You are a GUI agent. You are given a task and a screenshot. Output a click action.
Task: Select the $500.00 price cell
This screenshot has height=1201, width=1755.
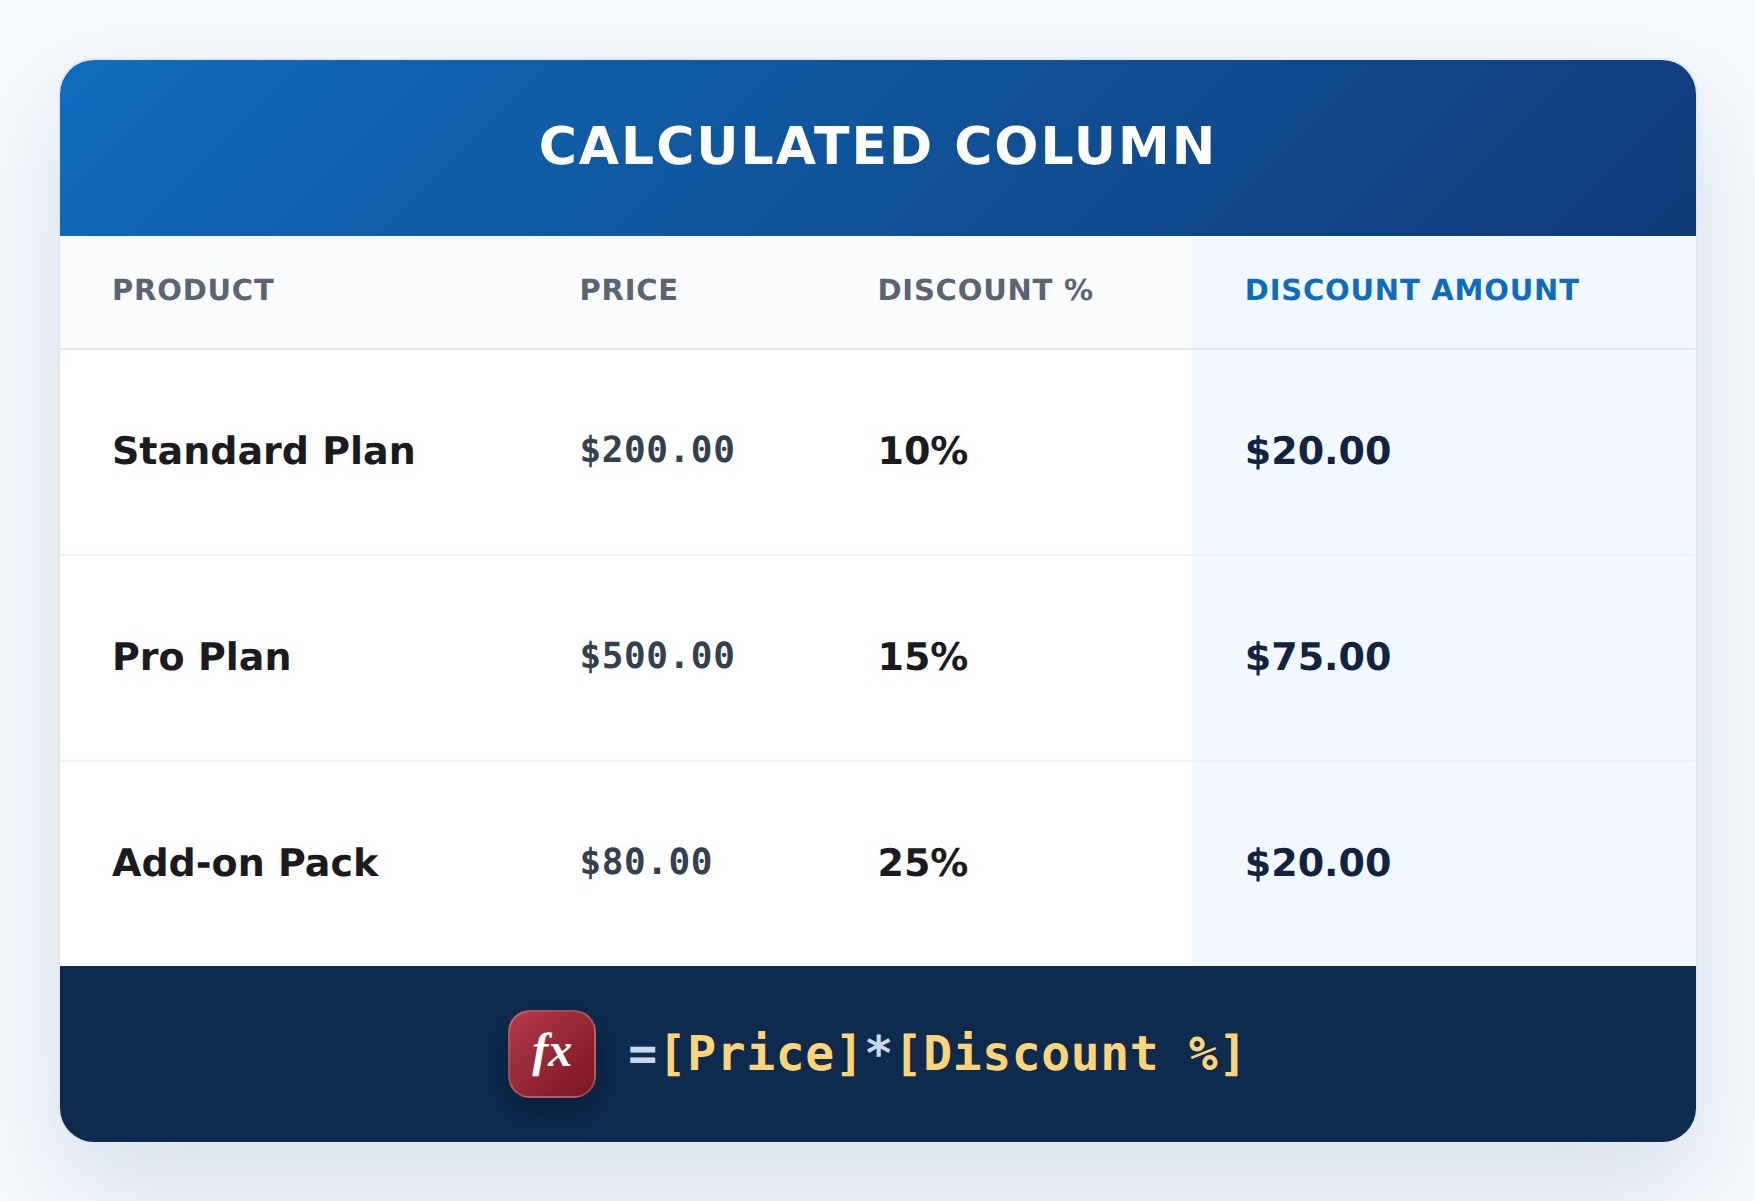[657, 656]
